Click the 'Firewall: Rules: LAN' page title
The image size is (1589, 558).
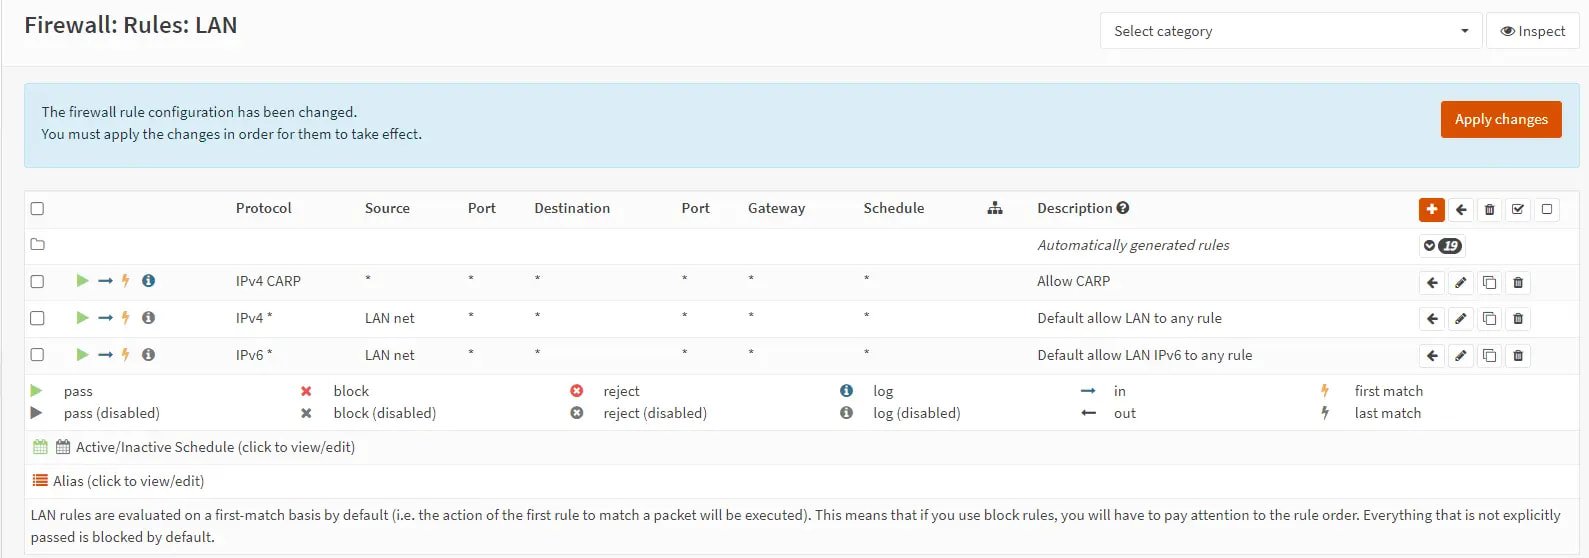tap(131, 26)
